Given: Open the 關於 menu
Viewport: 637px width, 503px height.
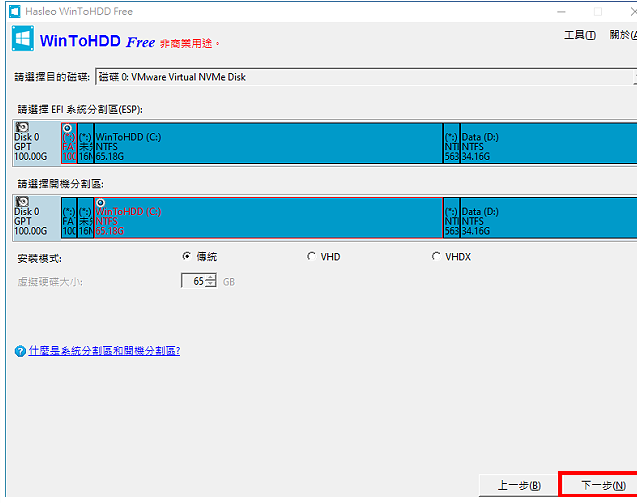Looking at the screenshot, I should coord(623,35).
